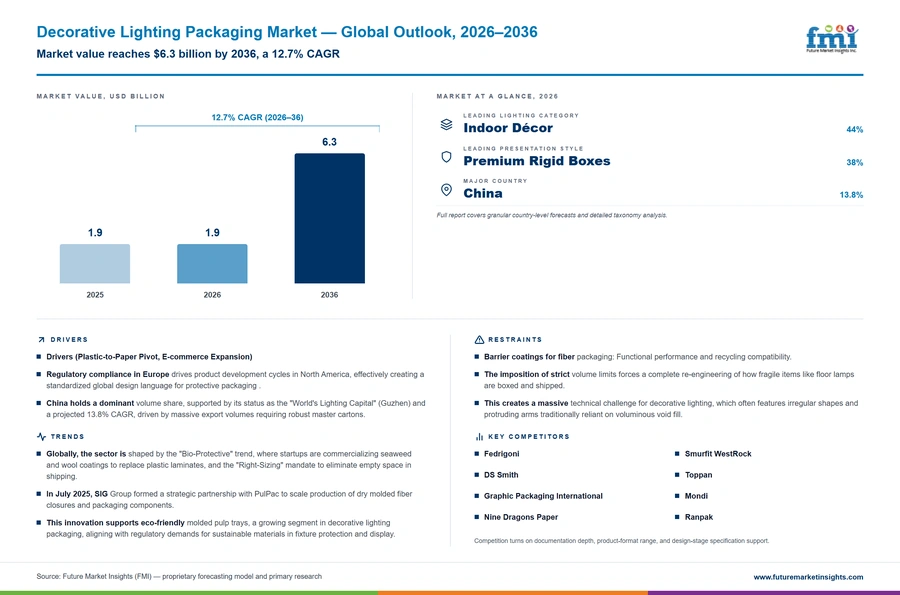This screenshot has width=900, height=595.
Task: Click the layers icon beside Indoor Décor
Action: point(446,125)
